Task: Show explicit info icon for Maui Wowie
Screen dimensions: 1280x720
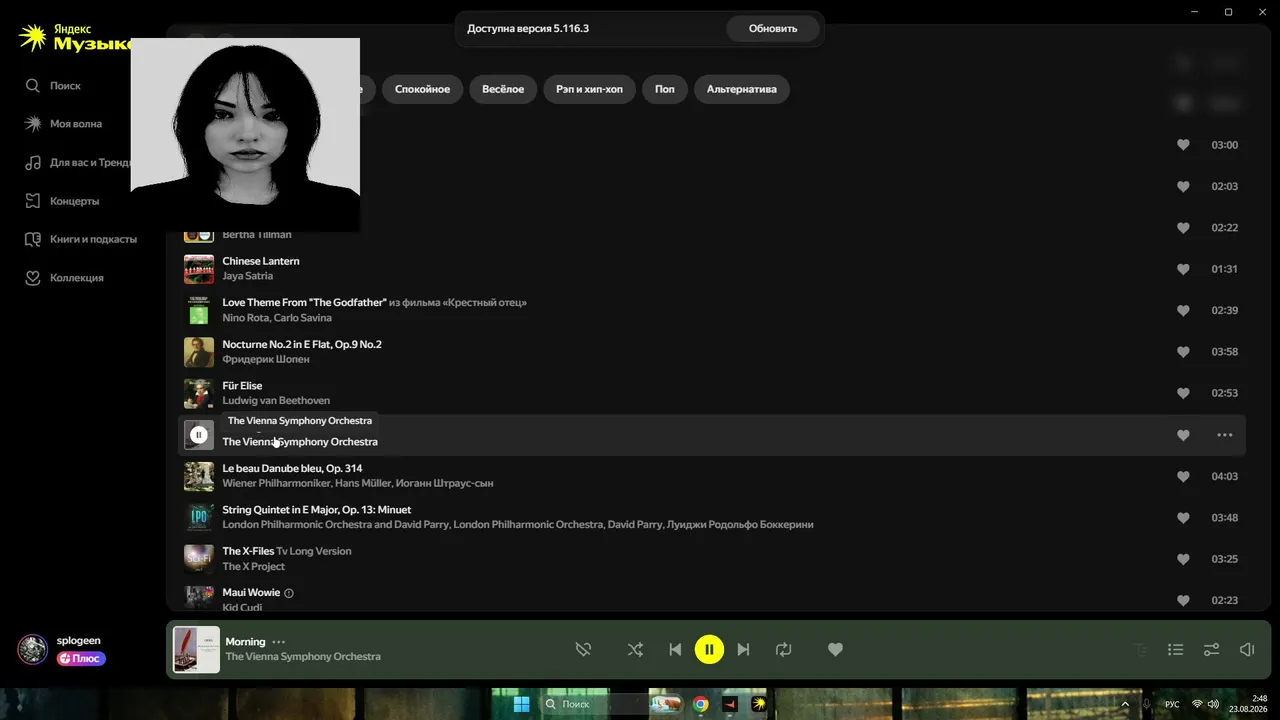Action: tap(289, 593)
